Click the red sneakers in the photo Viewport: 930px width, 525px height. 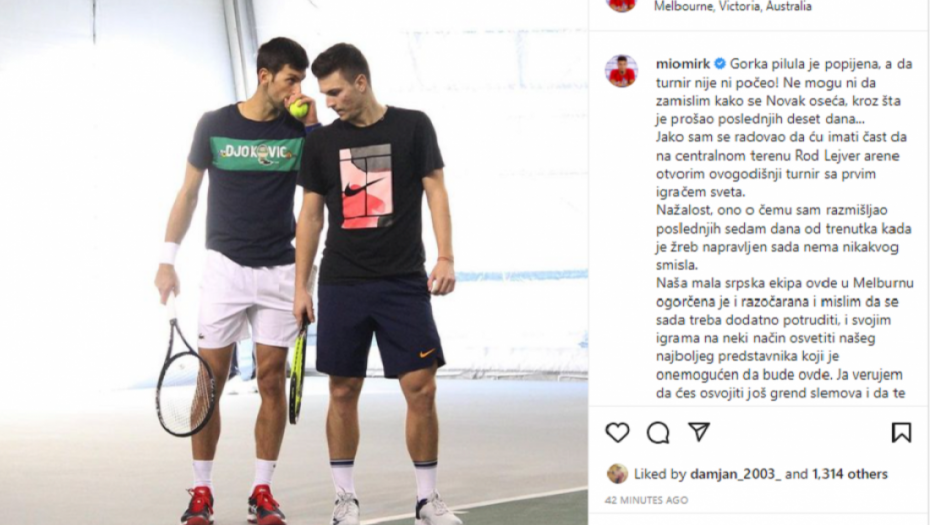(x=232, y=506)
